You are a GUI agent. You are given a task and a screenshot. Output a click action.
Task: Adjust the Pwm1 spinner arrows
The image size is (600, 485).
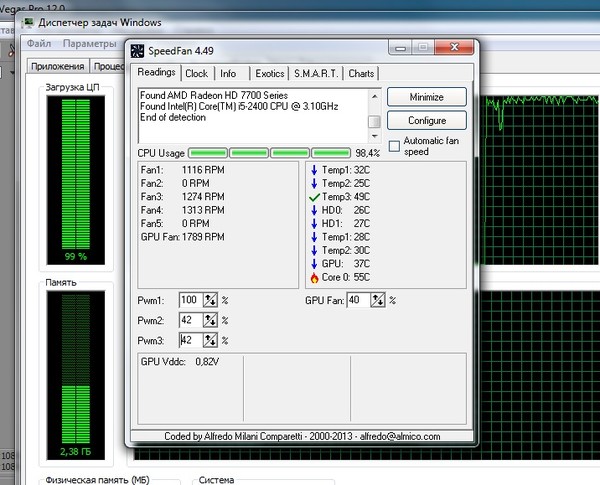coord(210,300)
